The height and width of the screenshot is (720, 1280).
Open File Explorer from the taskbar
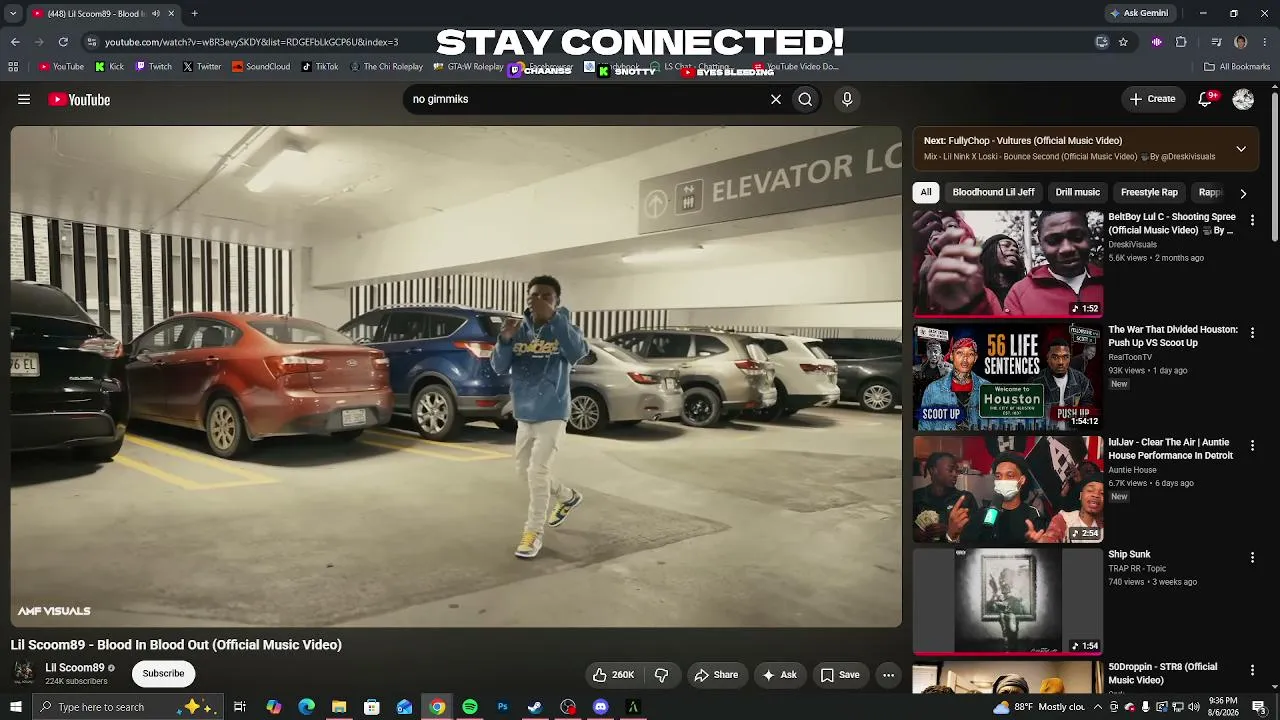tap(339, 707)
